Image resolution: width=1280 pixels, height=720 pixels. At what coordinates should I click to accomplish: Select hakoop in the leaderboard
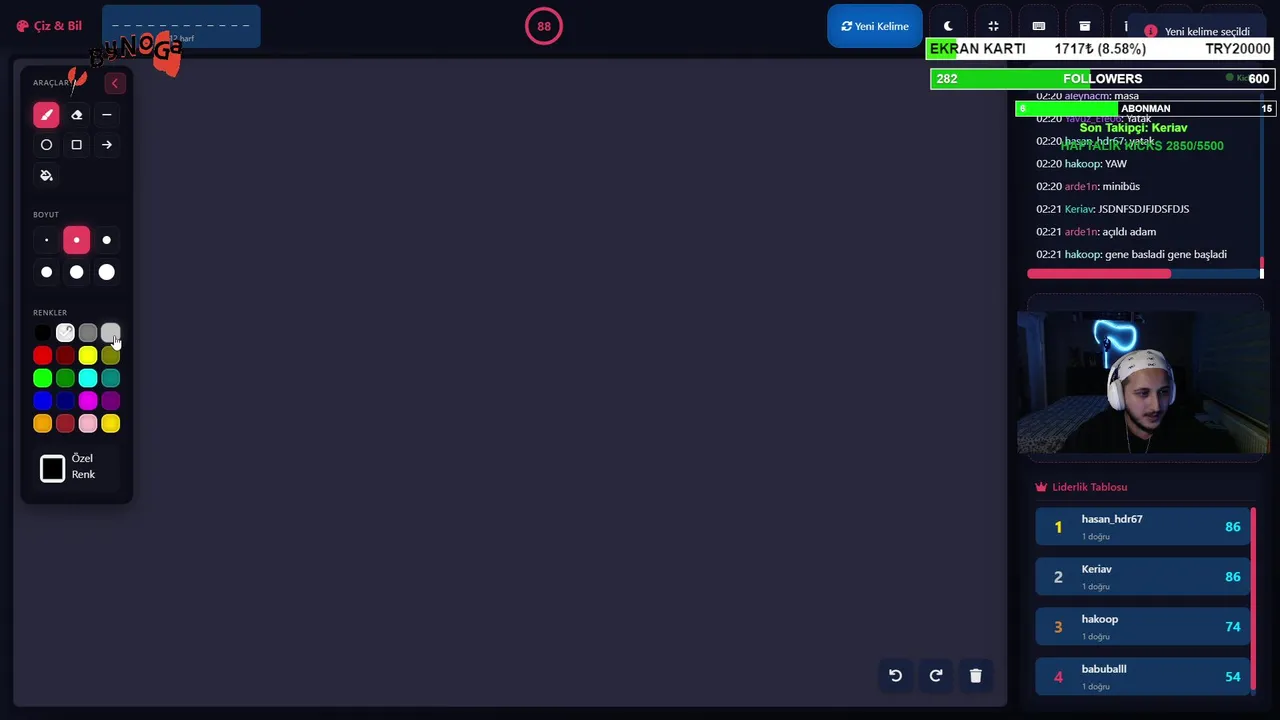1143,627
